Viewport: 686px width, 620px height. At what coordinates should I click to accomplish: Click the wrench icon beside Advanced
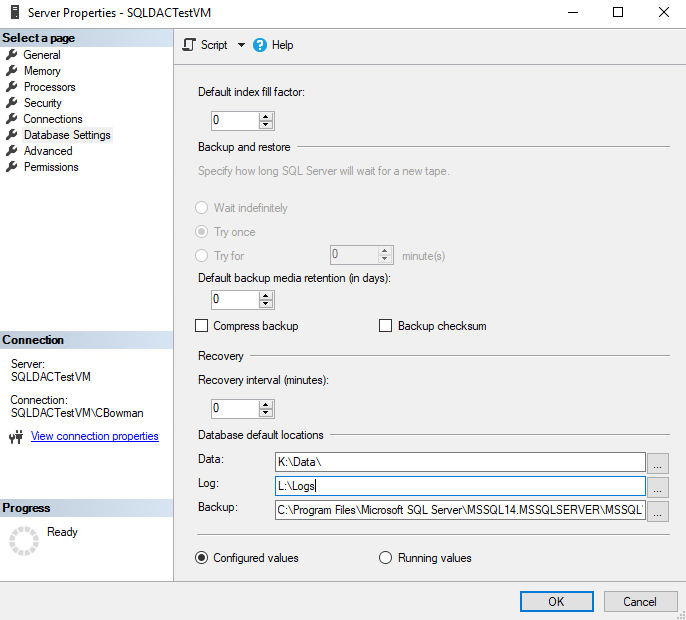[12, 151]
